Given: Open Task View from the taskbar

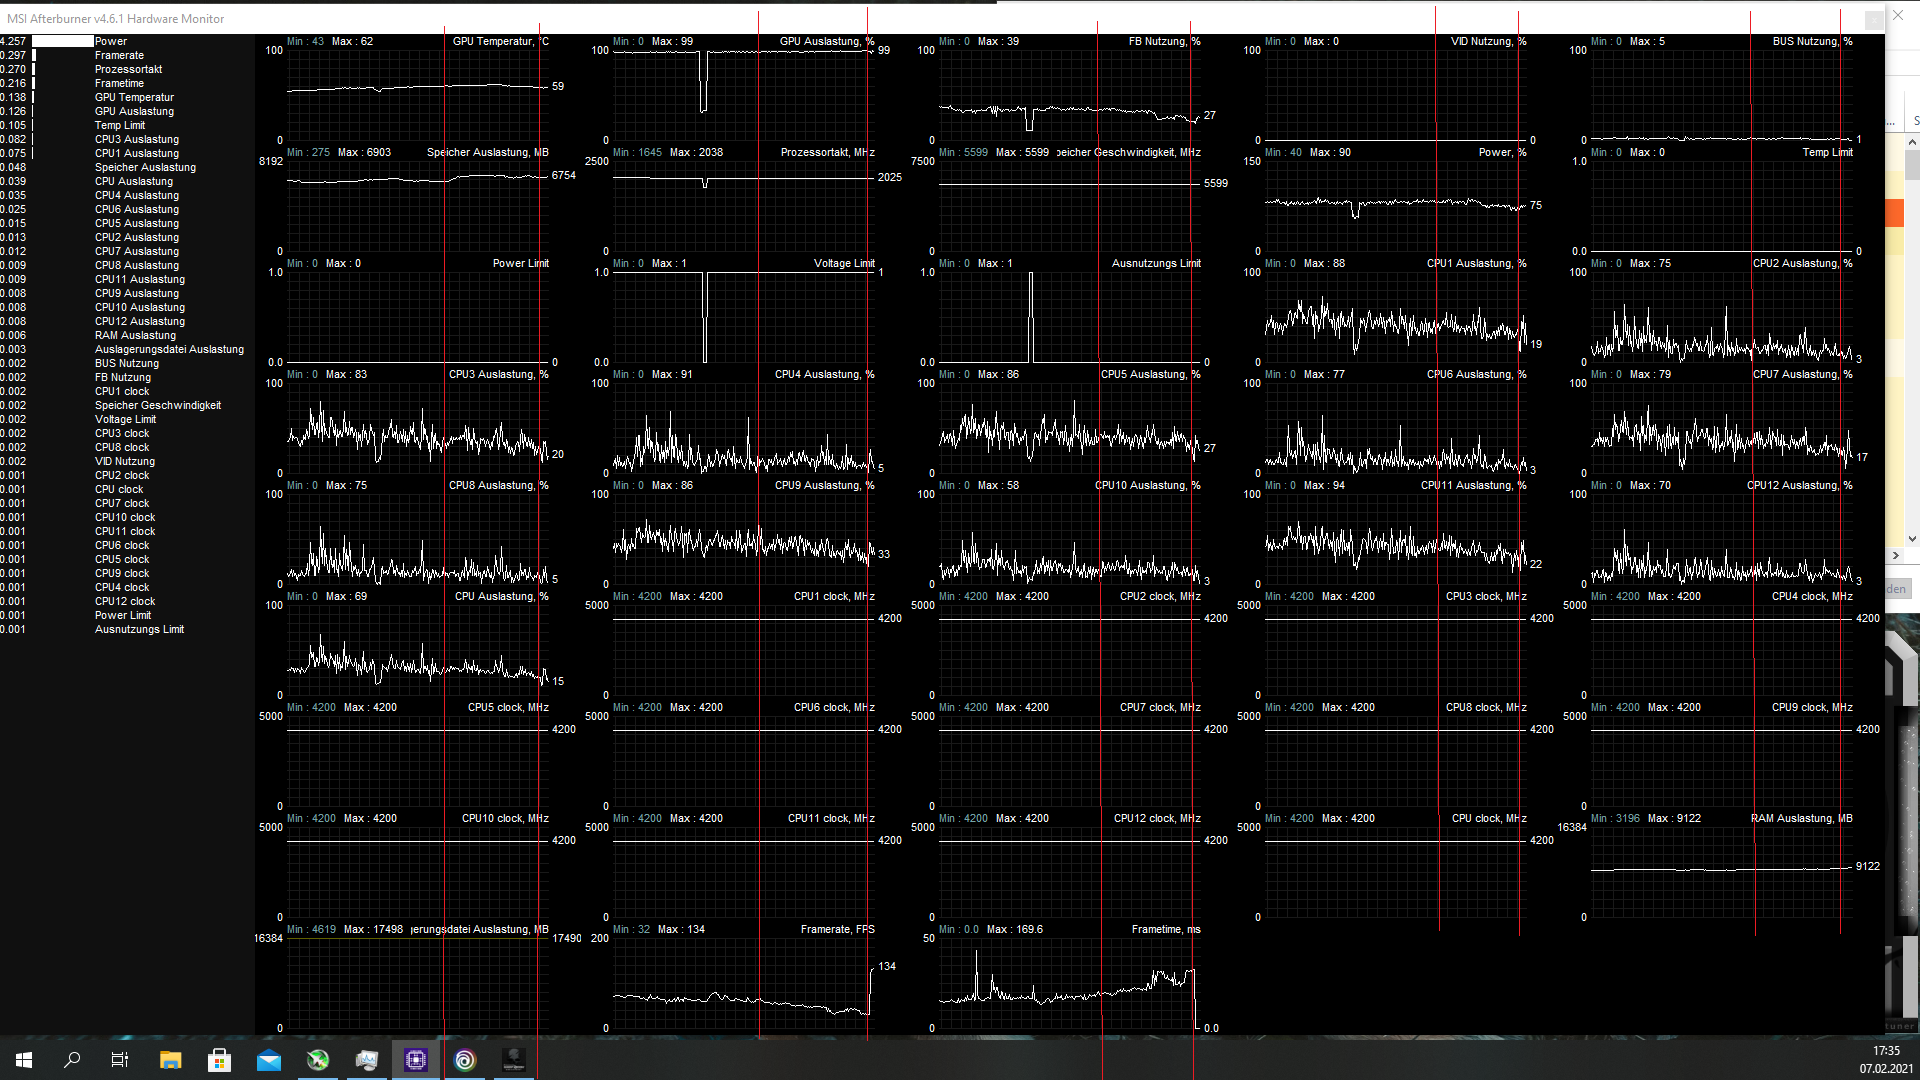Looking at the screenshot, I should click(x=120, y=1060).
